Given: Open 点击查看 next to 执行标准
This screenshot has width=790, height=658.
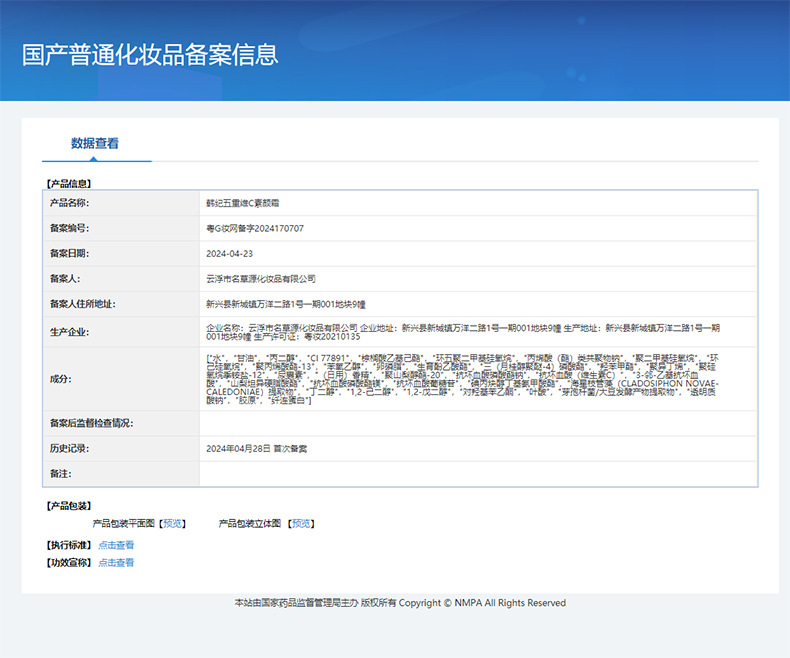Looking at the screenshot, I should (116, 545).
